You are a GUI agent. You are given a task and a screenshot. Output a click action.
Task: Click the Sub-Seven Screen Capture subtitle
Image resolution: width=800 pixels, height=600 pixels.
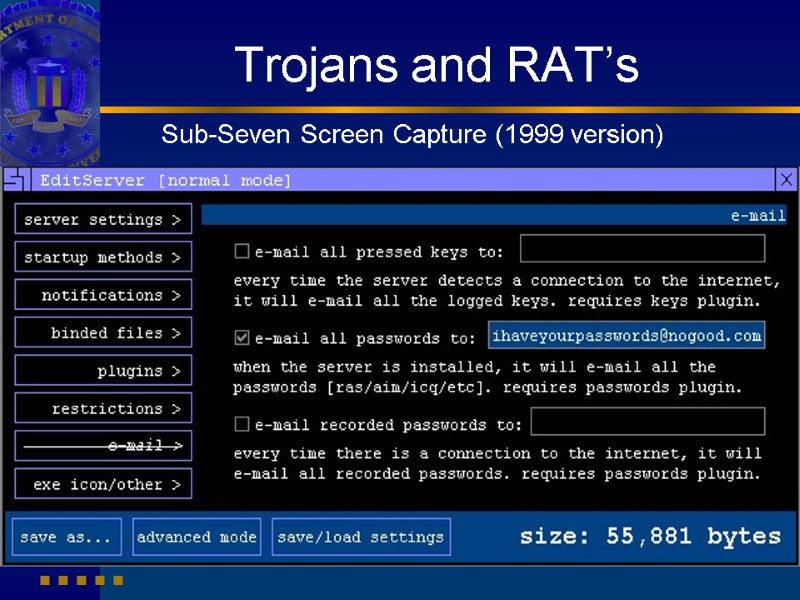(x=412, y=135)
